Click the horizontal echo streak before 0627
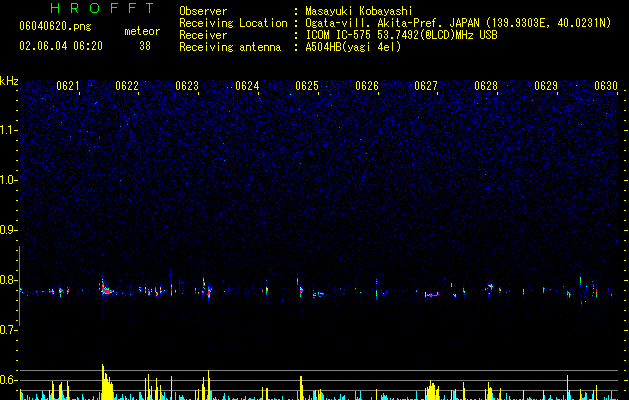Screen dimensions: 629x400 [x=432, y=295]
